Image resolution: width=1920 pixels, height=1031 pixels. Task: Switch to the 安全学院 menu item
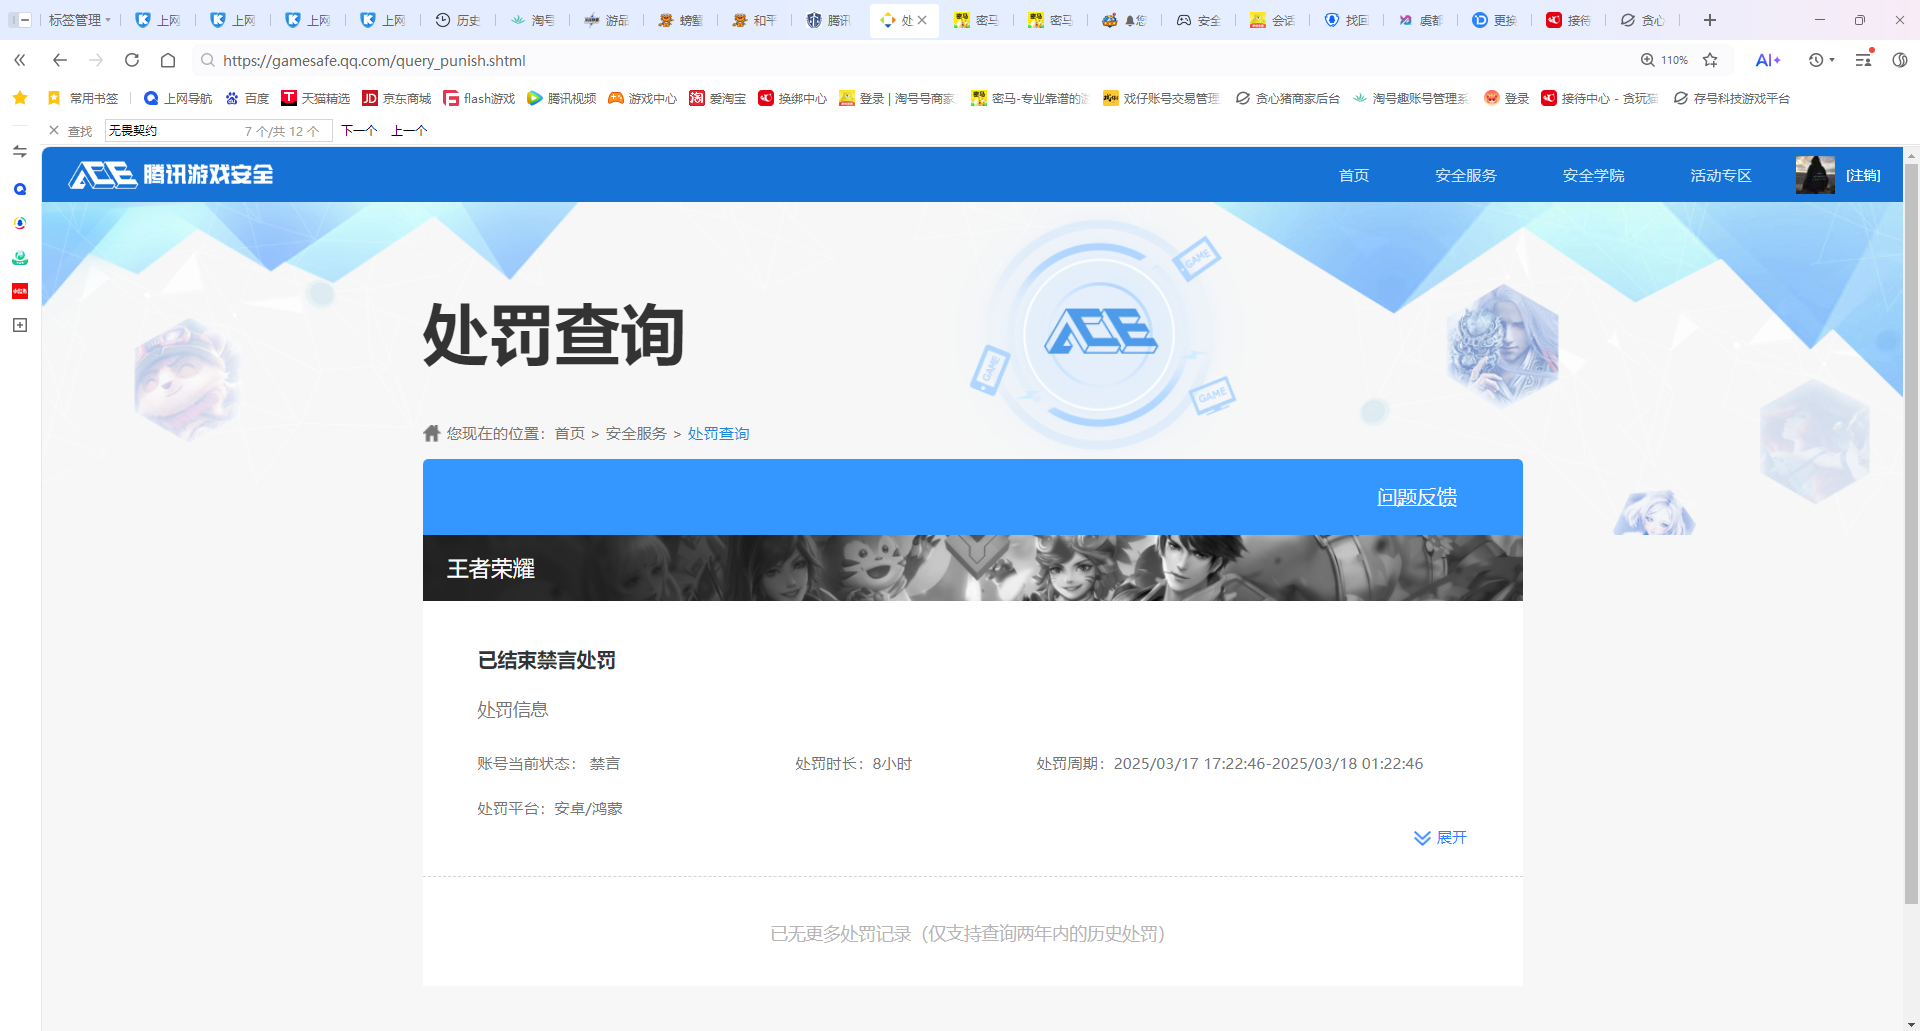(1593, 174)
